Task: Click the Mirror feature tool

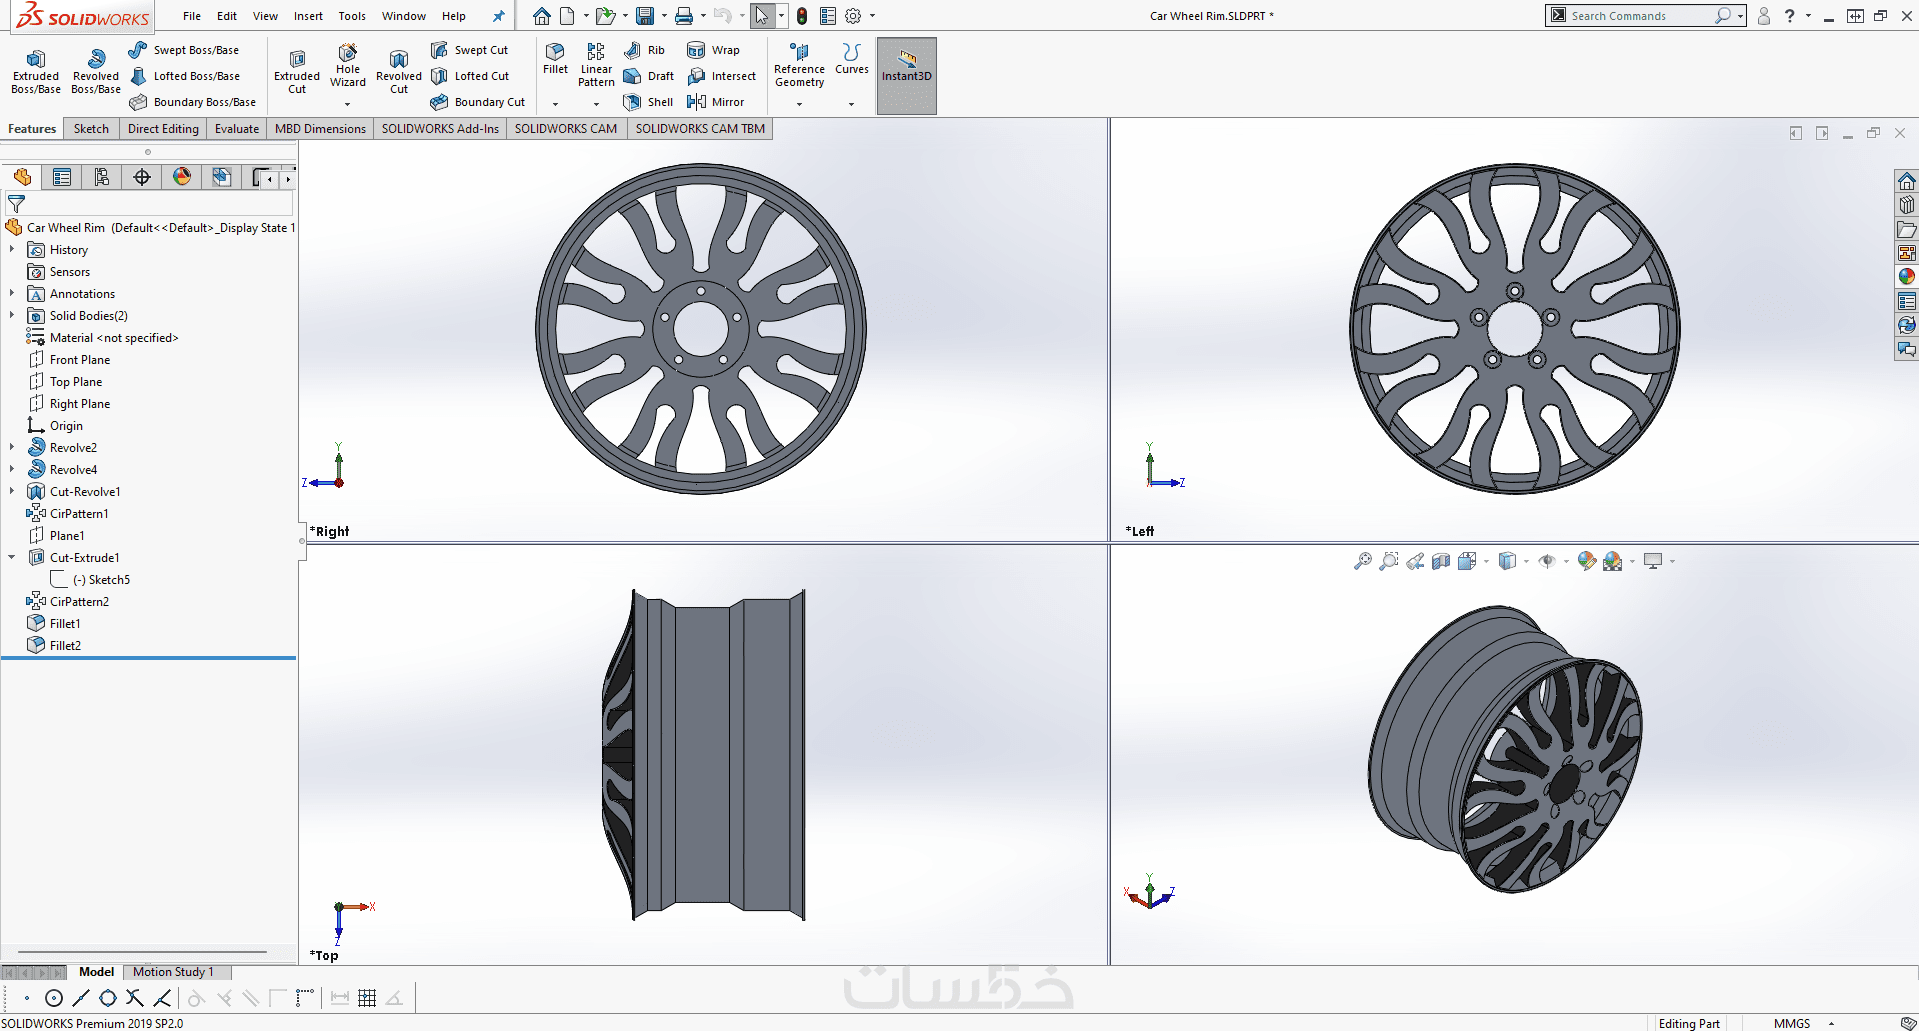Action: (716, 102)
